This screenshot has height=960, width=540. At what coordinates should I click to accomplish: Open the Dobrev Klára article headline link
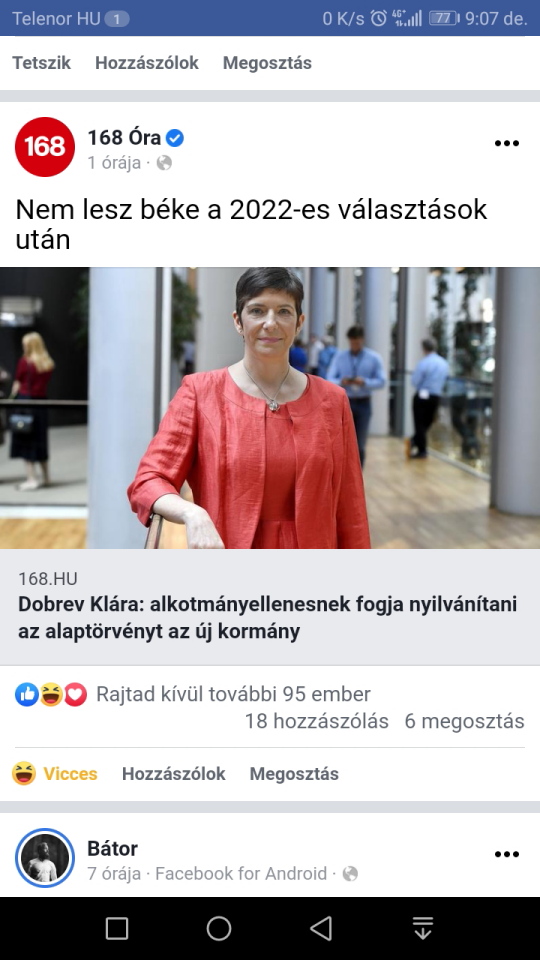pyautogui.click(x=268, y=618)
